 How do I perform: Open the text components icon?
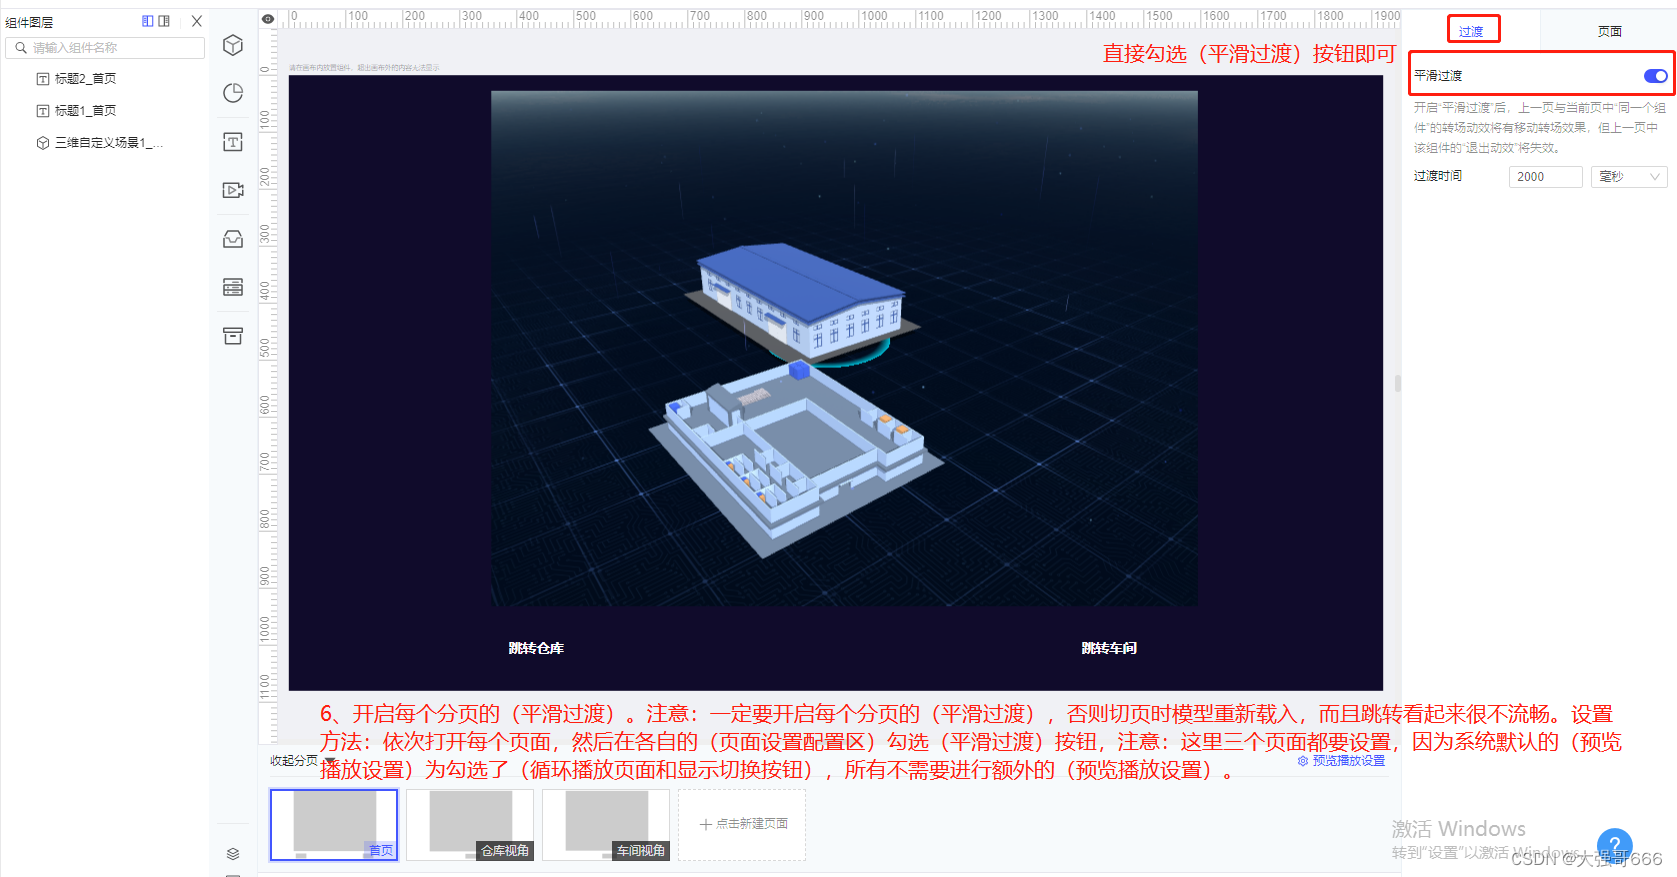[x=233, y=142]
